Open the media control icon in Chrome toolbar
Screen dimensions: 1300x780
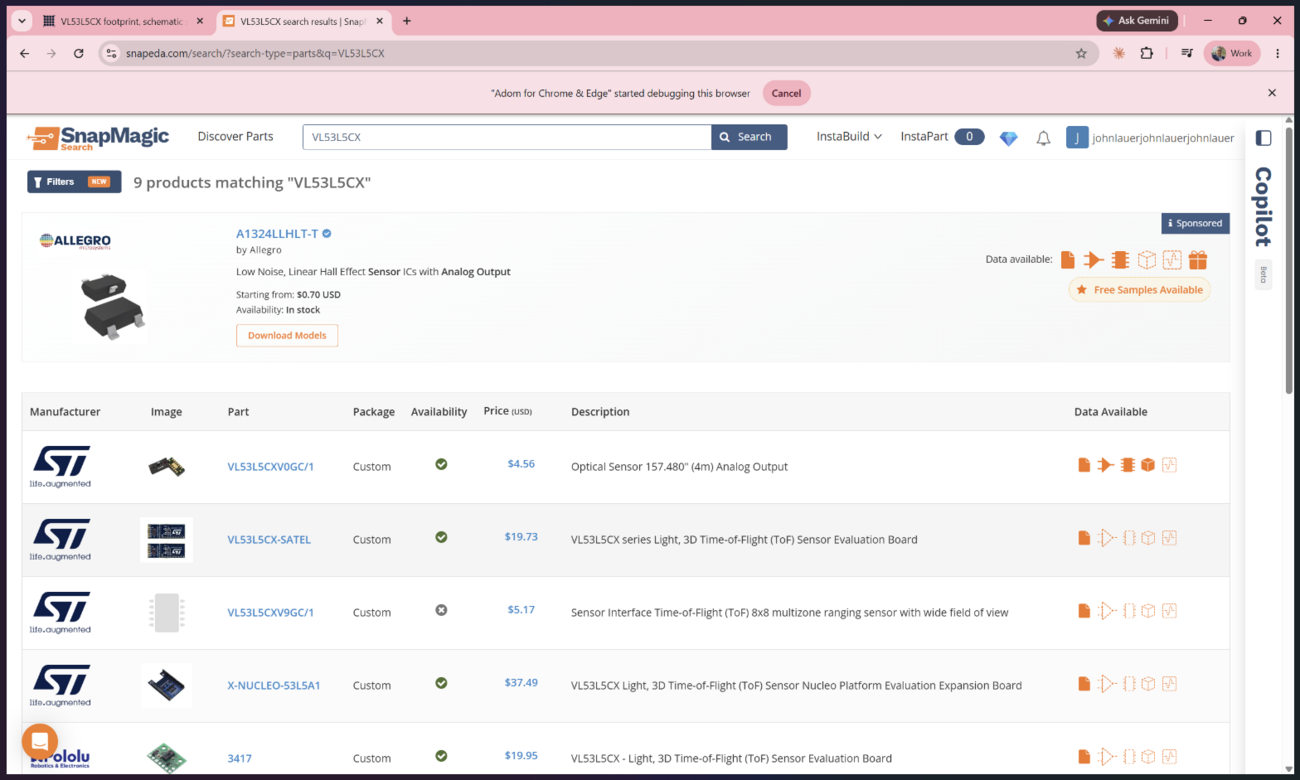1186,53
